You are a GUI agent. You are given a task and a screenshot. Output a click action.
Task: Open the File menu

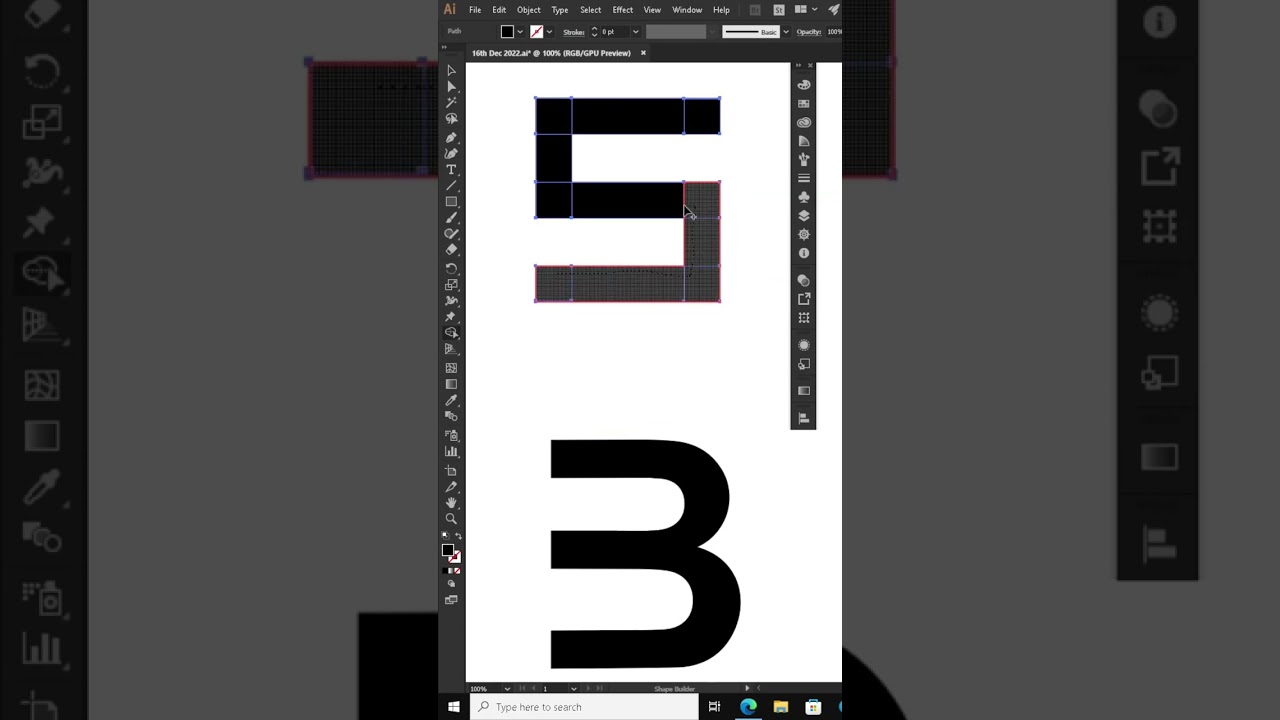click(475, 10)
